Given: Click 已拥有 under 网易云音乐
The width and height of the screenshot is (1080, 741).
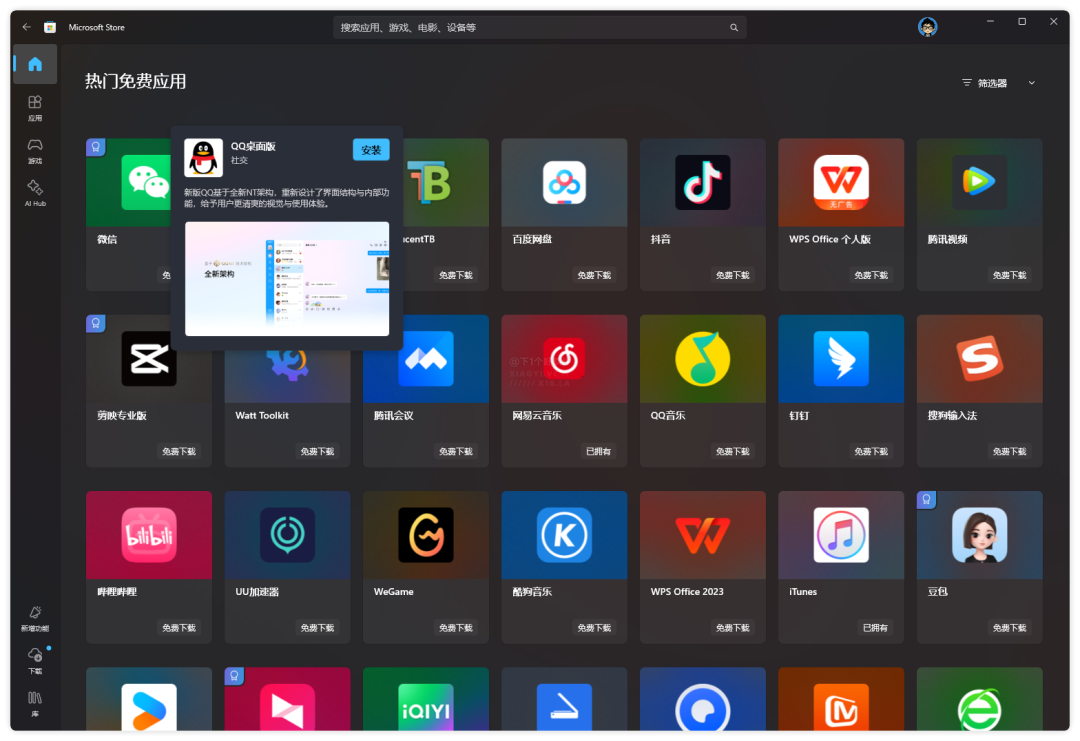Looking at the screenshot, I should [598, 451].
